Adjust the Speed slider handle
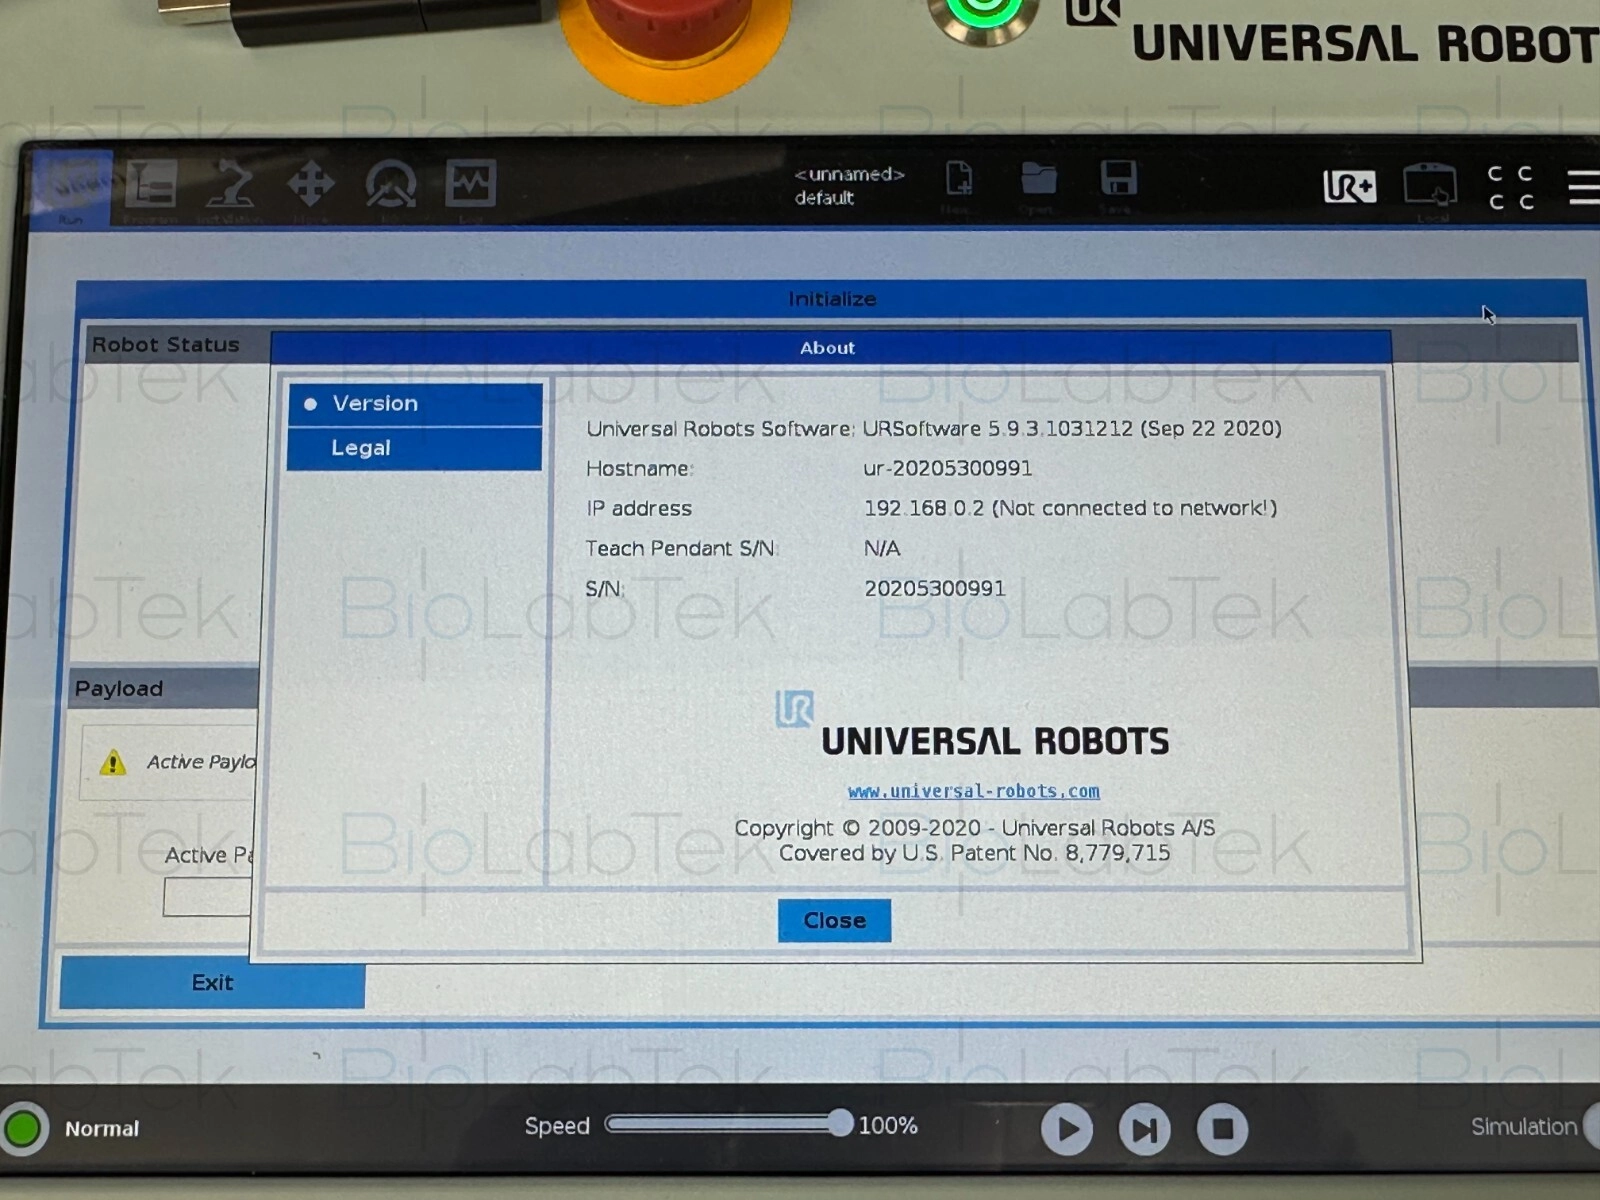Image resolution: width=1600 pixels, height=1200 pixels. 840,1124
